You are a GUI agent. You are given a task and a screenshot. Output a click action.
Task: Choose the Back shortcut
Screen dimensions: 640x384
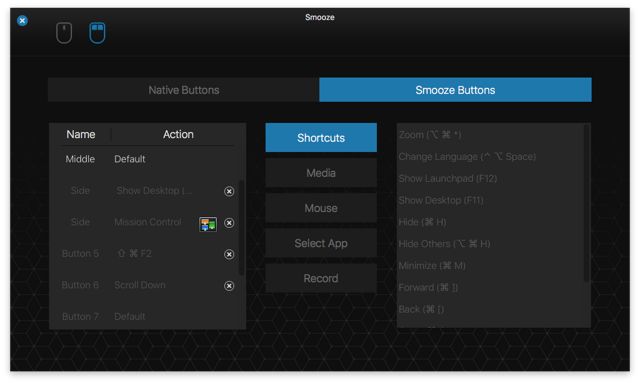[x=421, y=309]
